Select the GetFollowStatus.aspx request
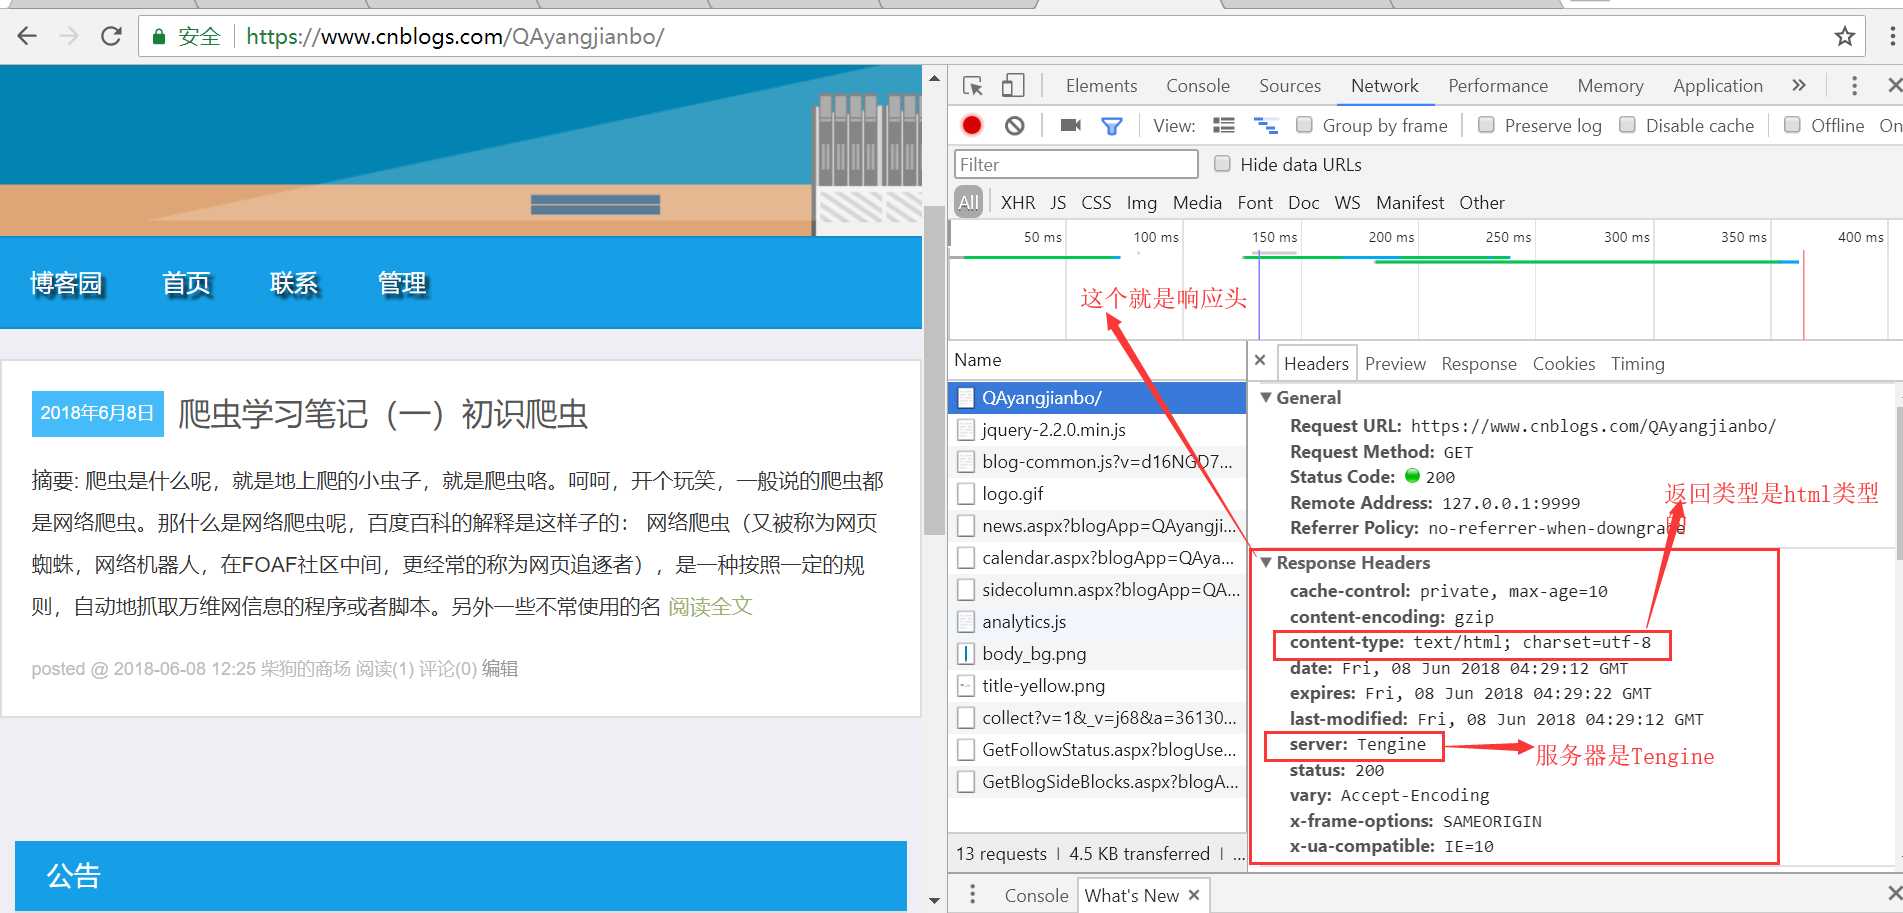Image resolution: width=1903 pixels, height=913 pixels. click(1097, 750)
